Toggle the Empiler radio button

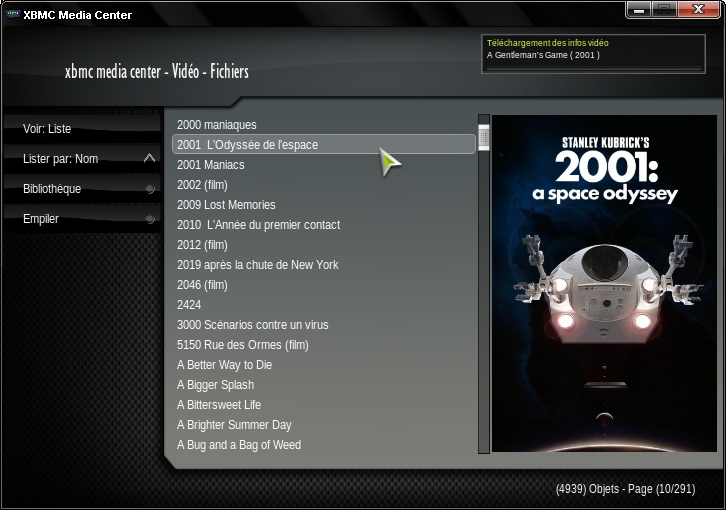[150, 219]
